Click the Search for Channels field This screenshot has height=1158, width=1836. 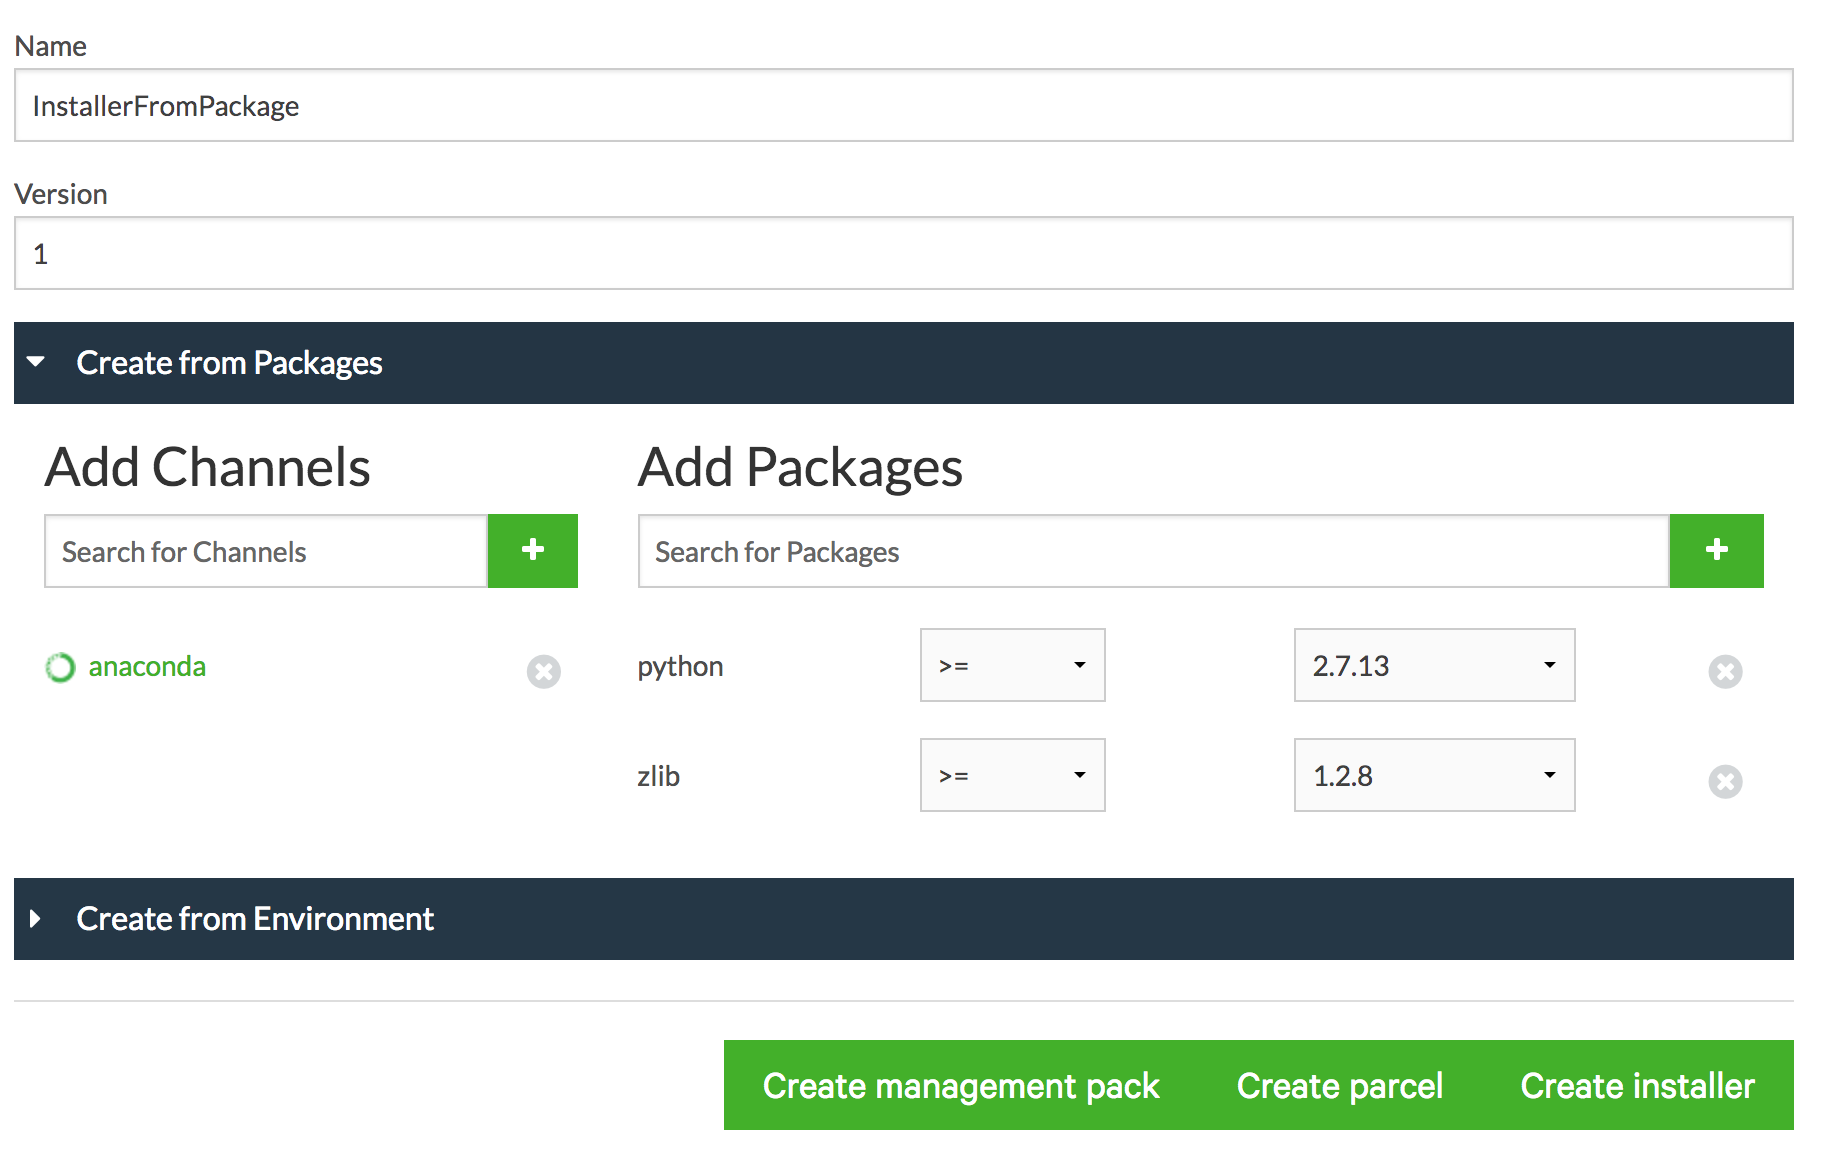[x=264, y=550]
